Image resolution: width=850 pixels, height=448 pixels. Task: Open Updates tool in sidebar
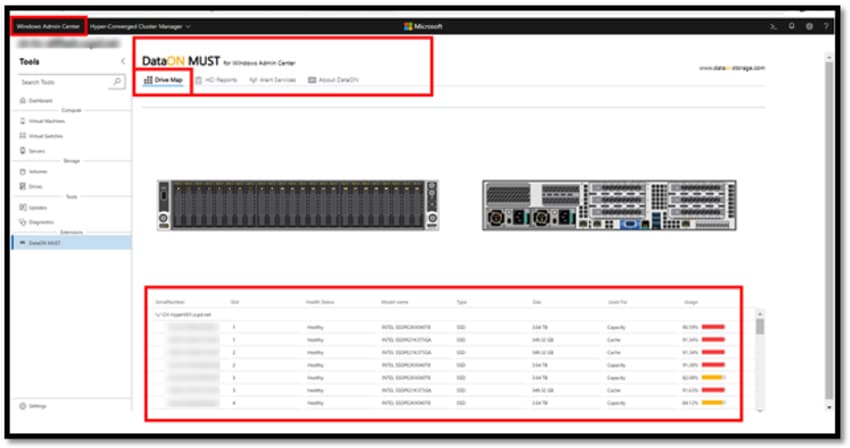click(x=33, y=207)
